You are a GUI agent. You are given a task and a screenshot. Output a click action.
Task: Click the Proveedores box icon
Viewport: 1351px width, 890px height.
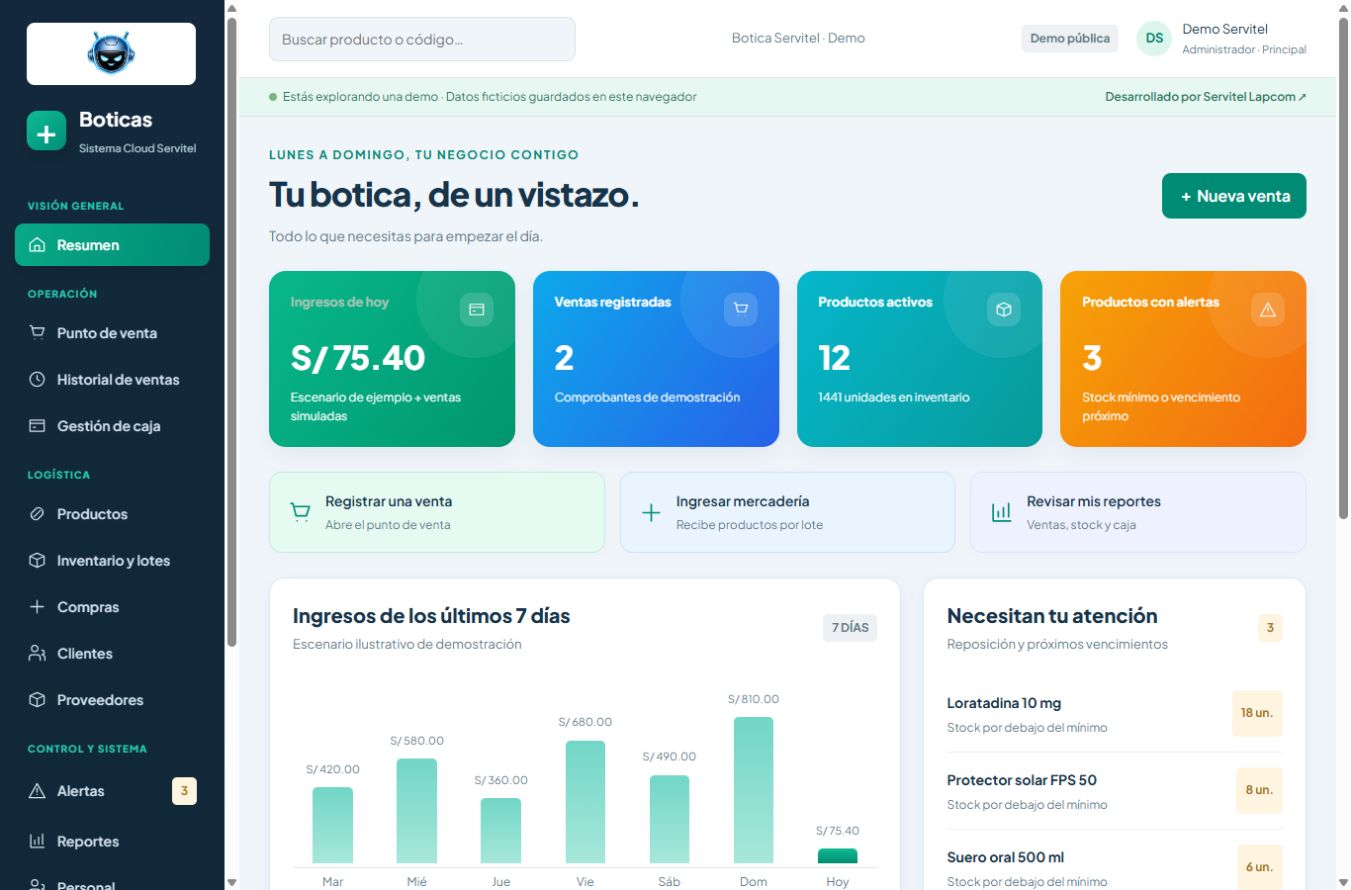(x=37, y=700)
